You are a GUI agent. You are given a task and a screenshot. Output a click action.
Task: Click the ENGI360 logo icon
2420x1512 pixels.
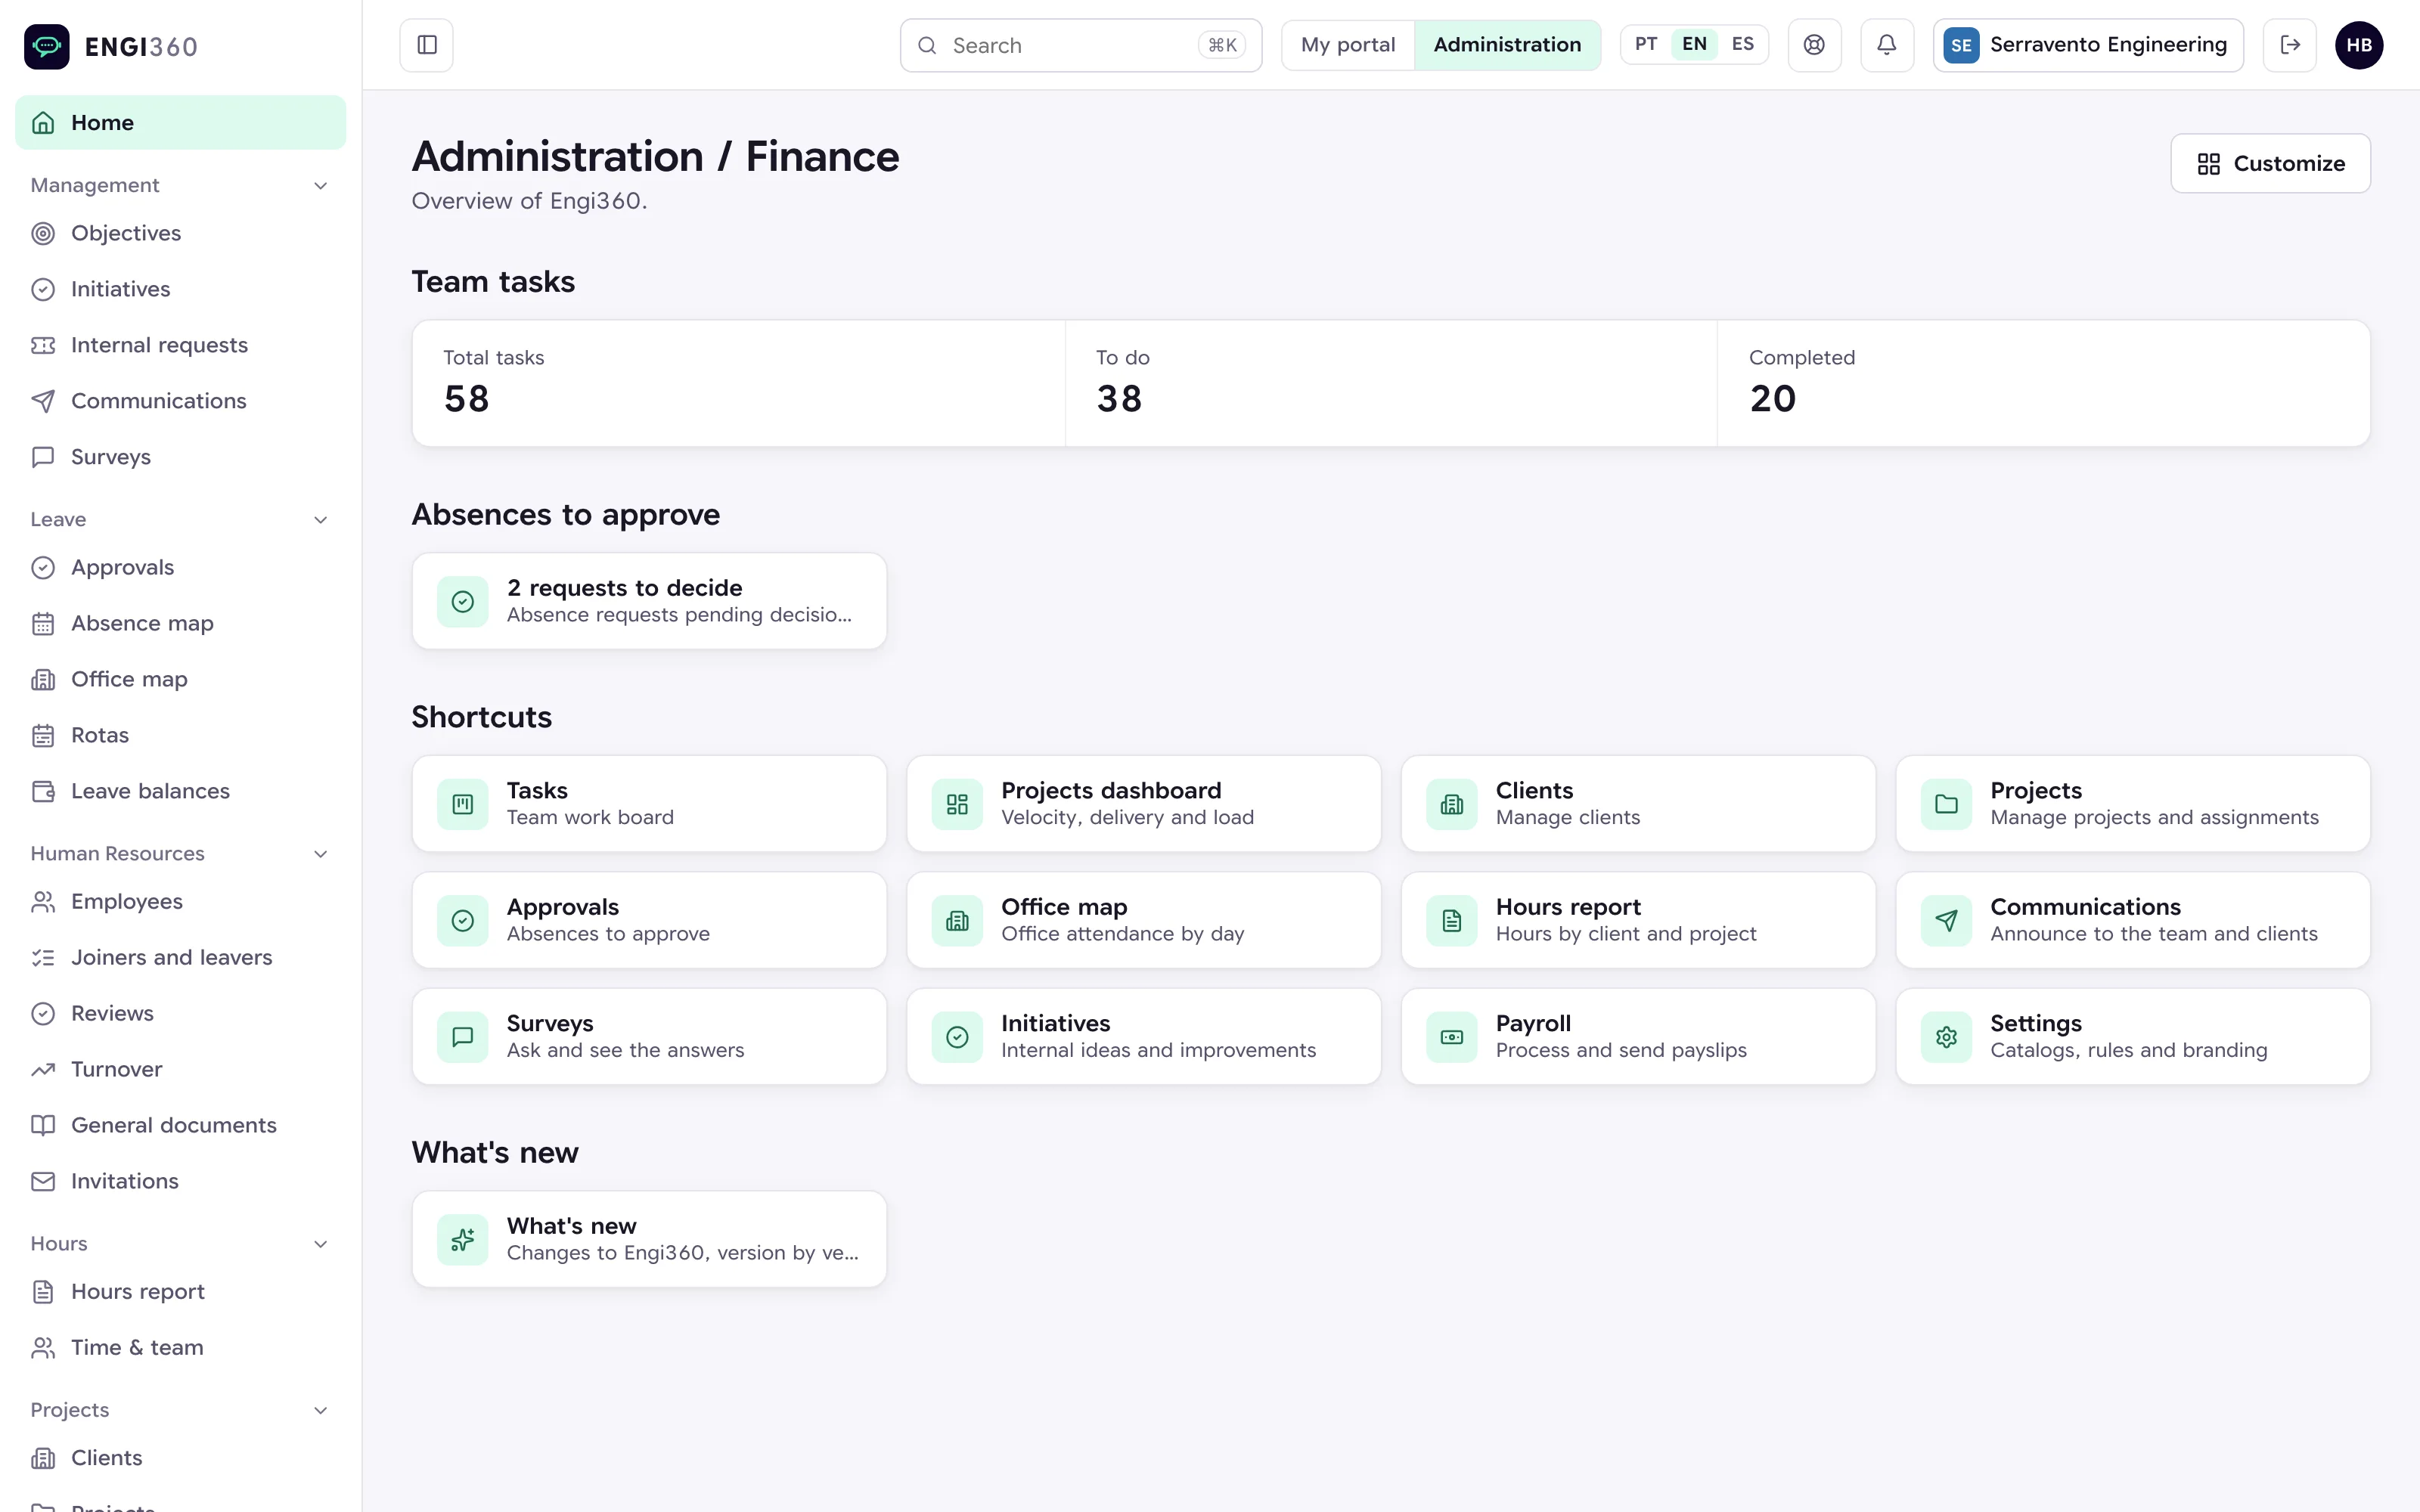click(x=47, y=46)
